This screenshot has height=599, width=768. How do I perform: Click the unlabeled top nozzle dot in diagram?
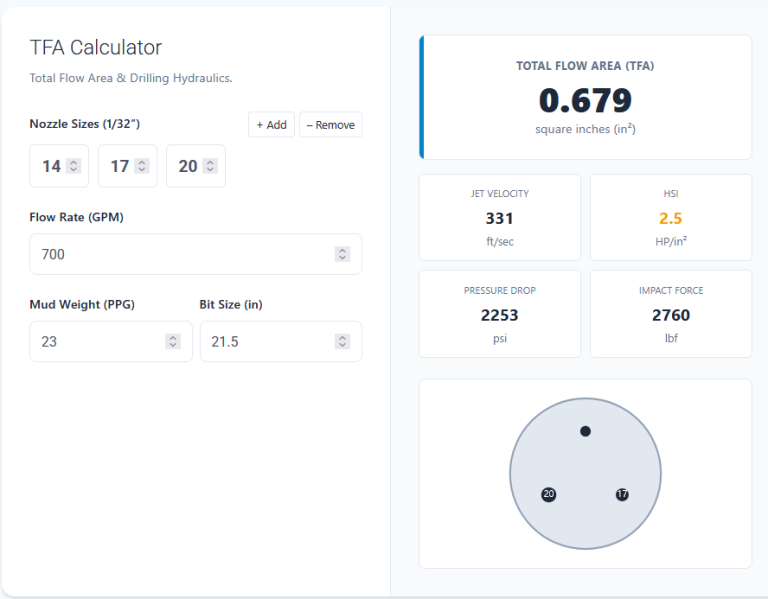[585, 431]
